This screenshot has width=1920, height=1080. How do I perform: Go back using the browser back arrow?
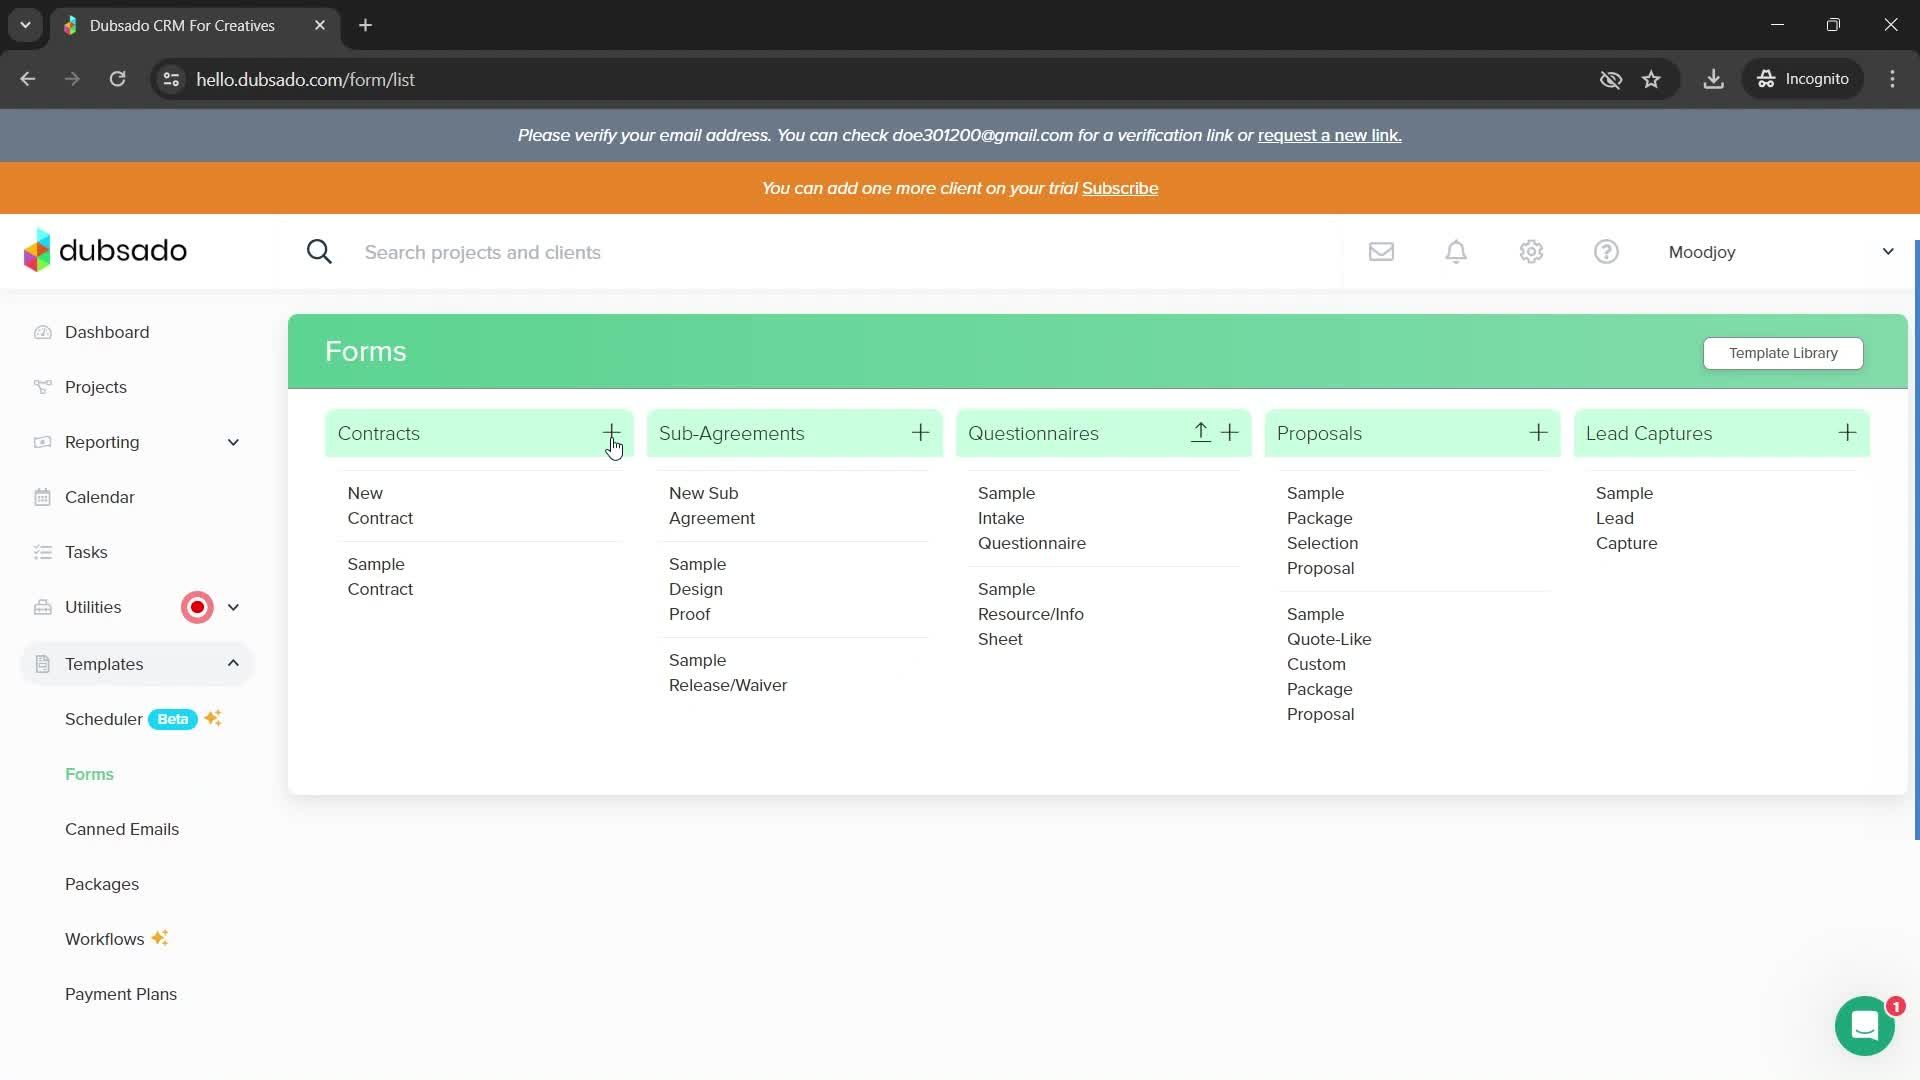pos(28,79)
